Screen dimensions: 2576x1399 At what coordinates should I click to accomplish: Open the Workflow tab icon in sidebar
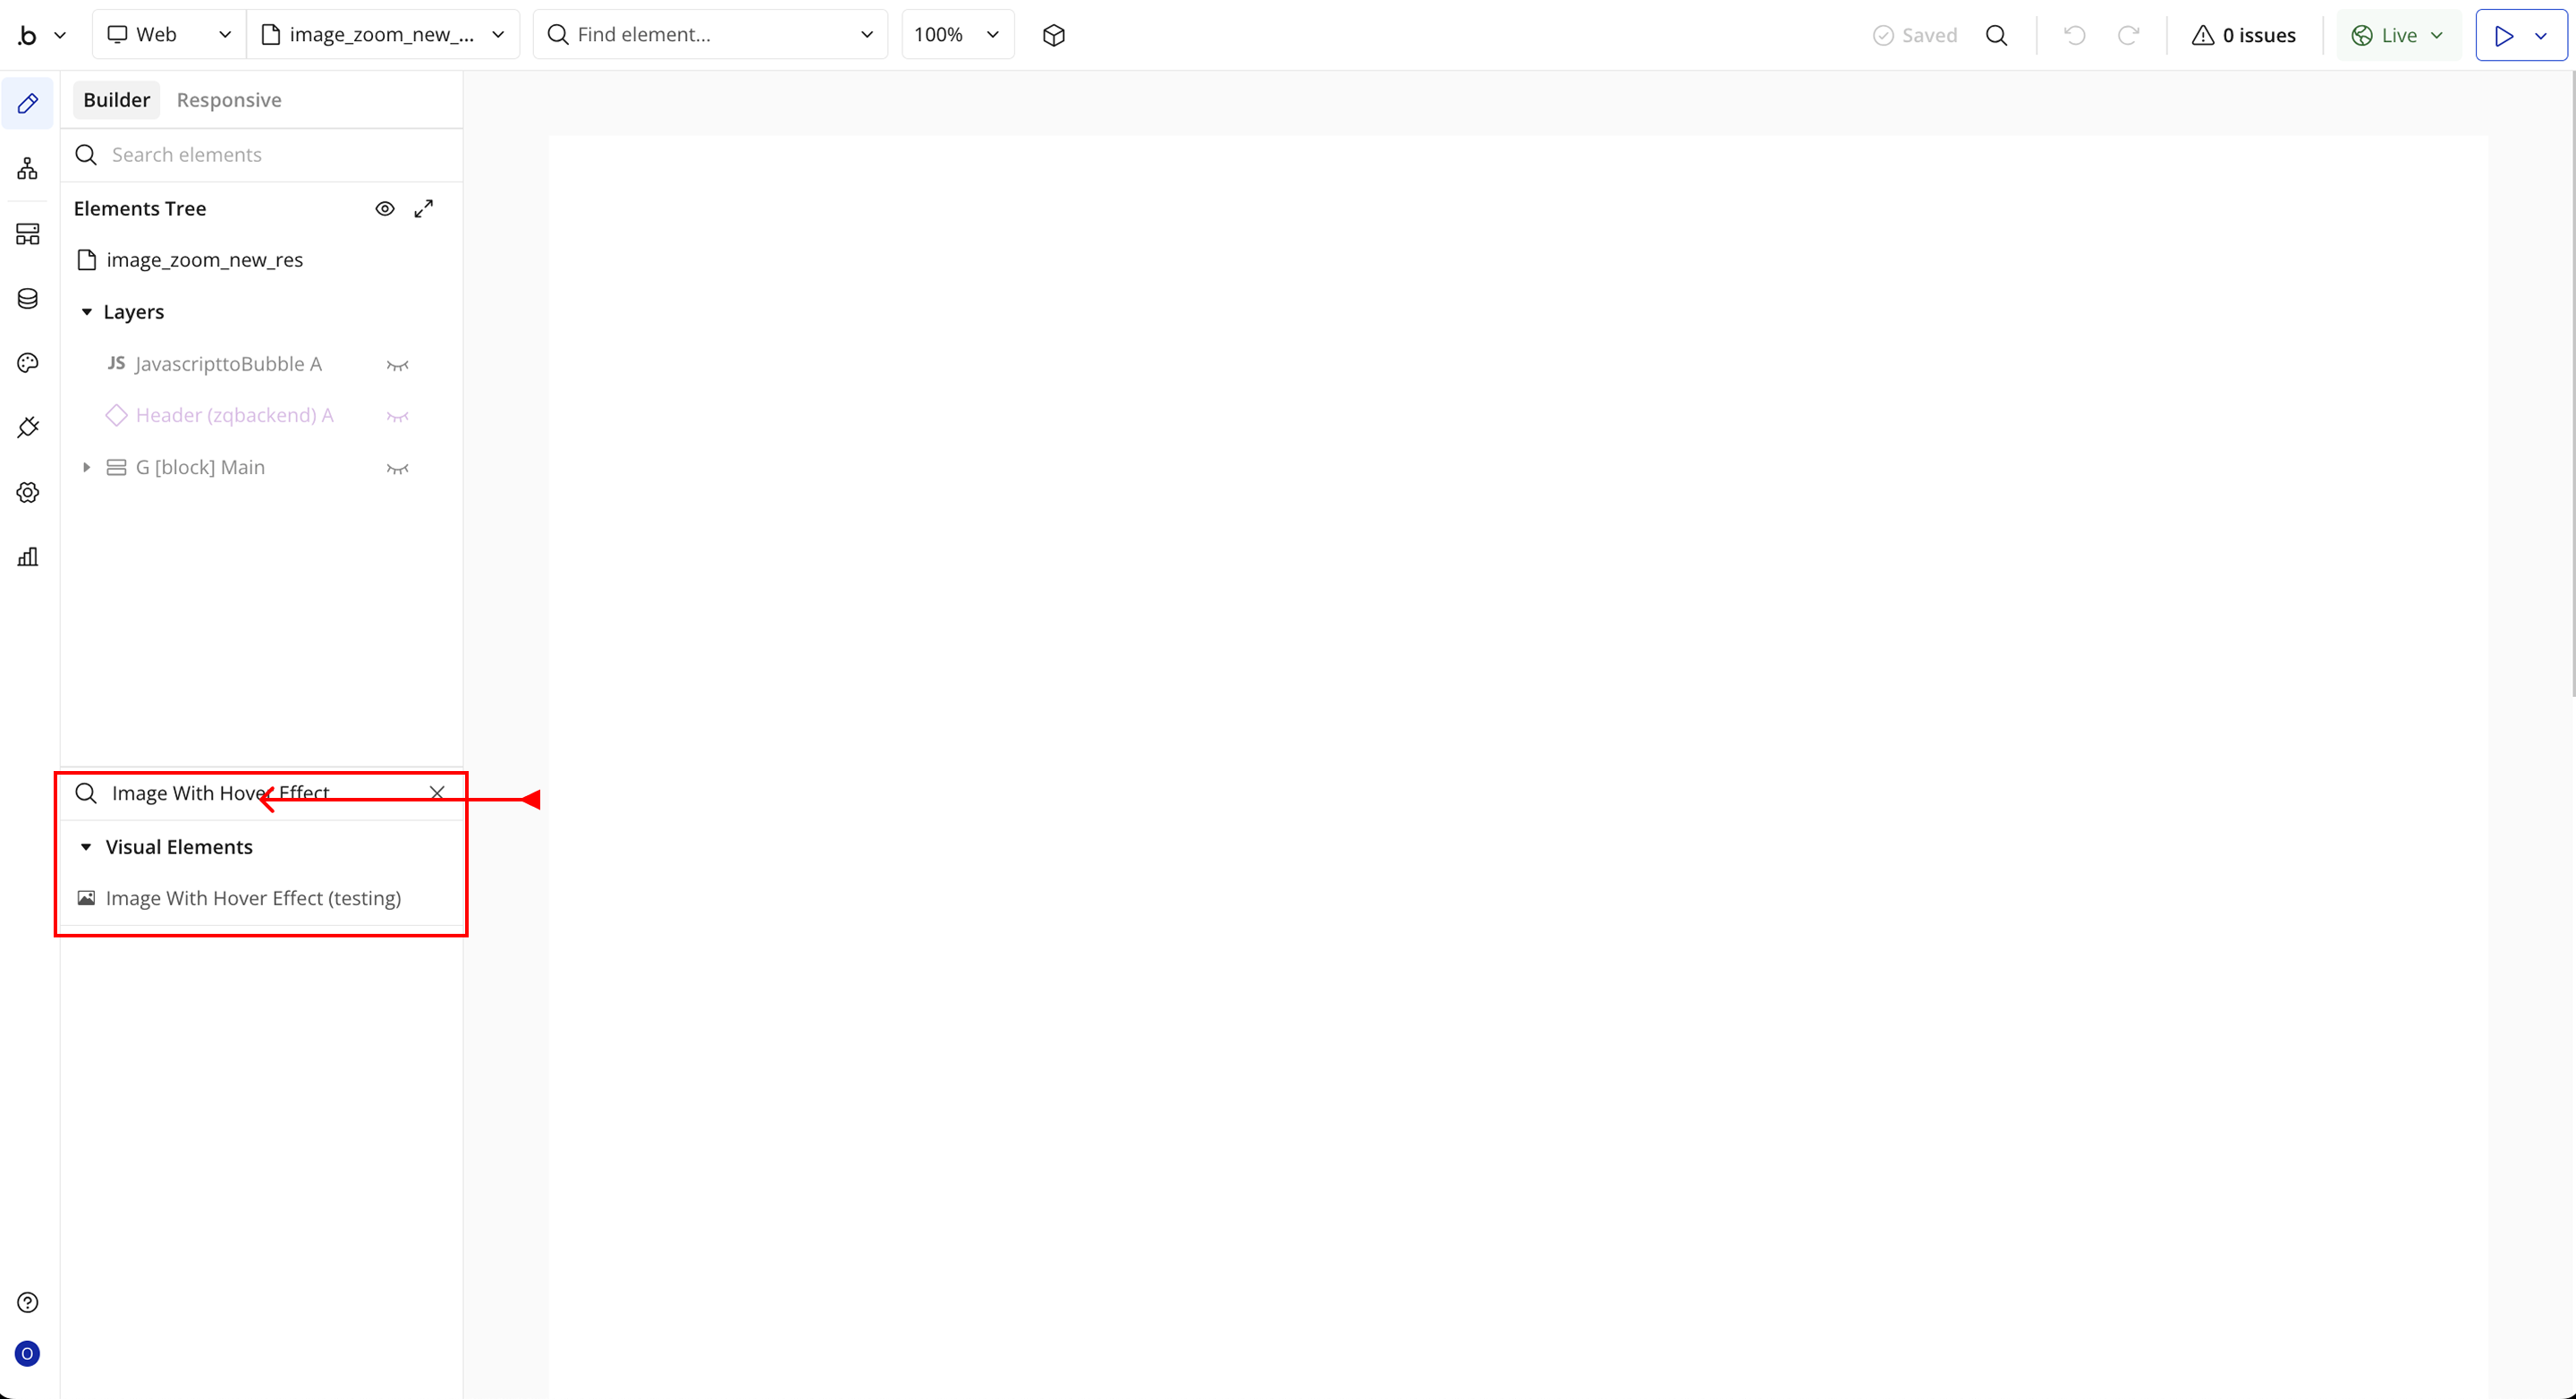27,168
